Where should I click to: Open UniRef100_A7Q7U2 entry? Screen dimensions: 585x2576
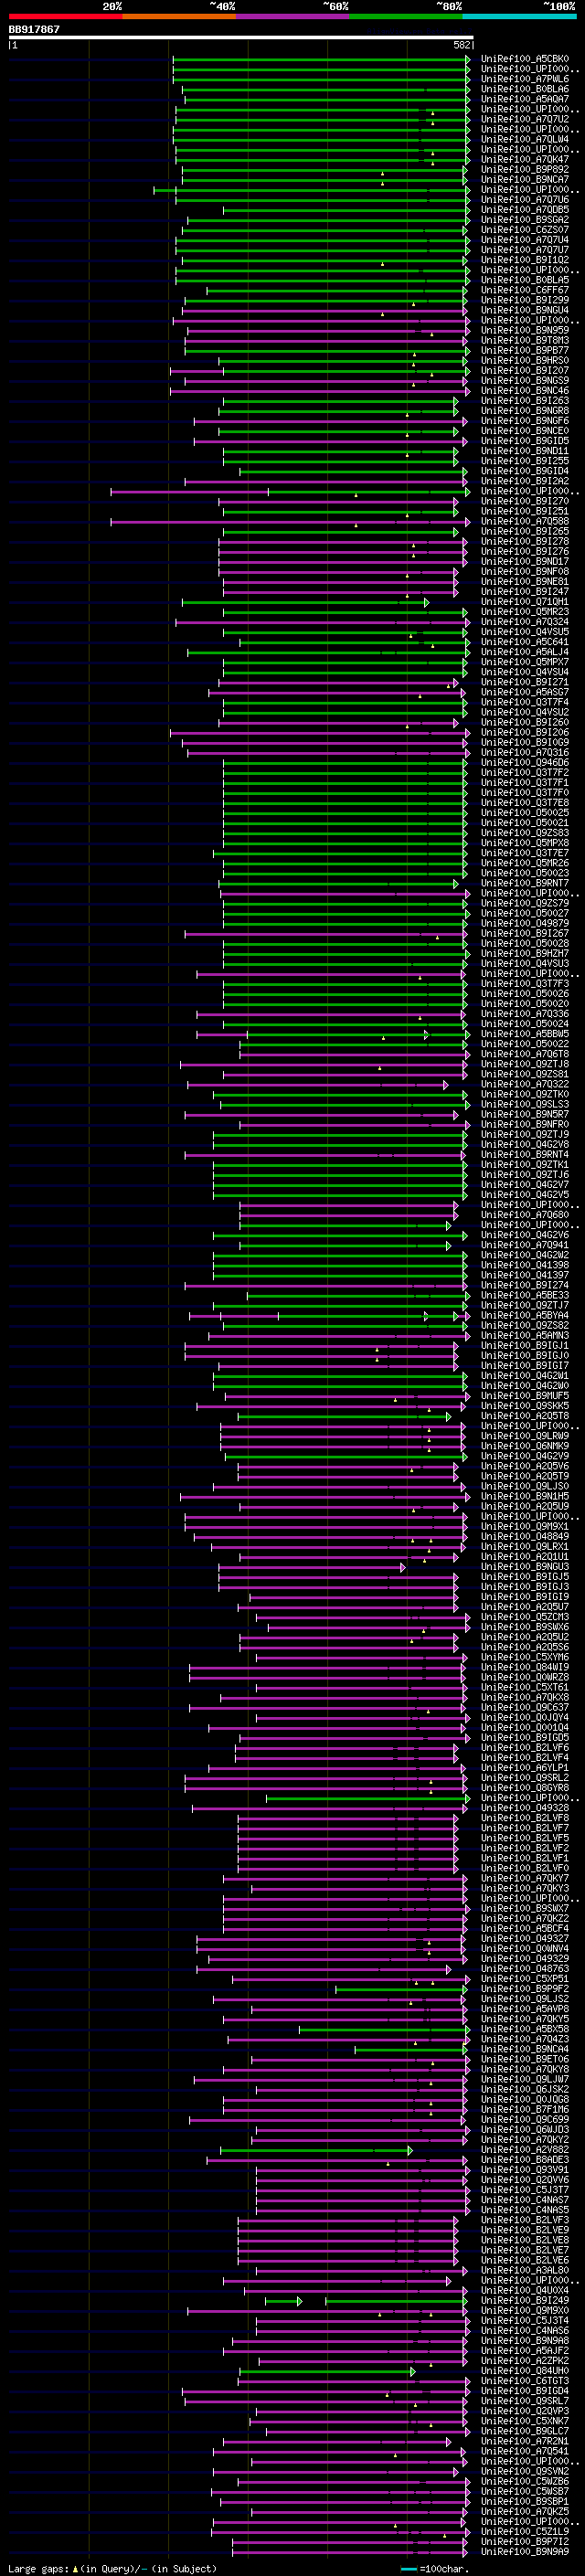pos(524,119)
